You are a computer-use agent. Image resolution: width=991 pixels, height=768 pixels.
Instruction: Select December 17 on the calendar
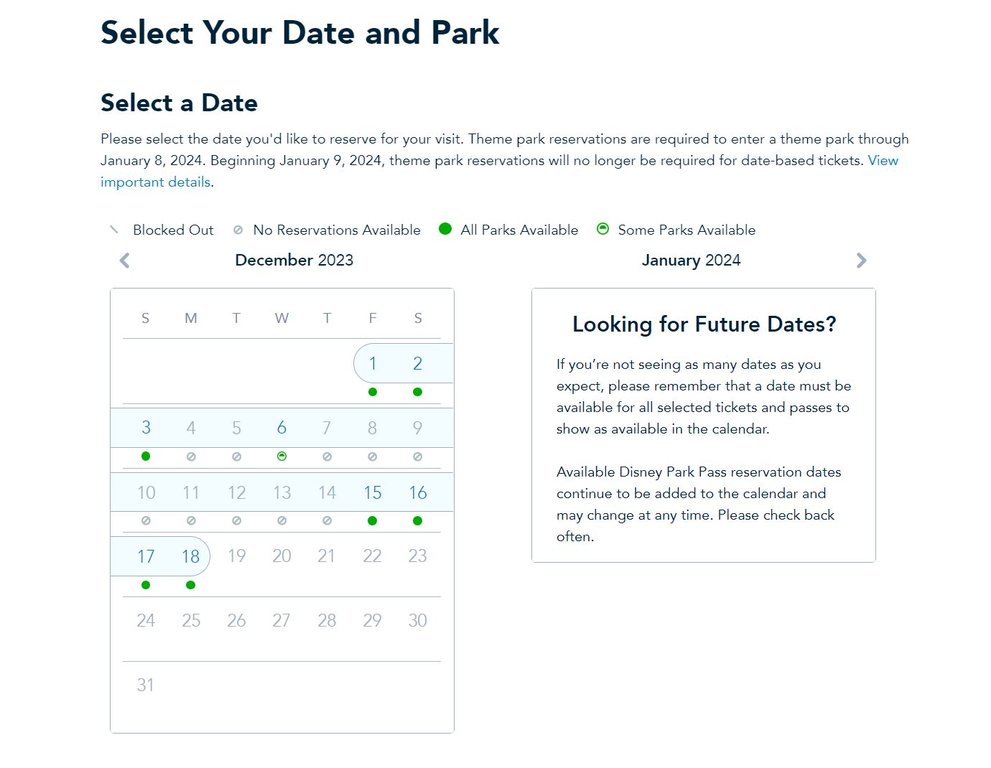tap(146, 557)
